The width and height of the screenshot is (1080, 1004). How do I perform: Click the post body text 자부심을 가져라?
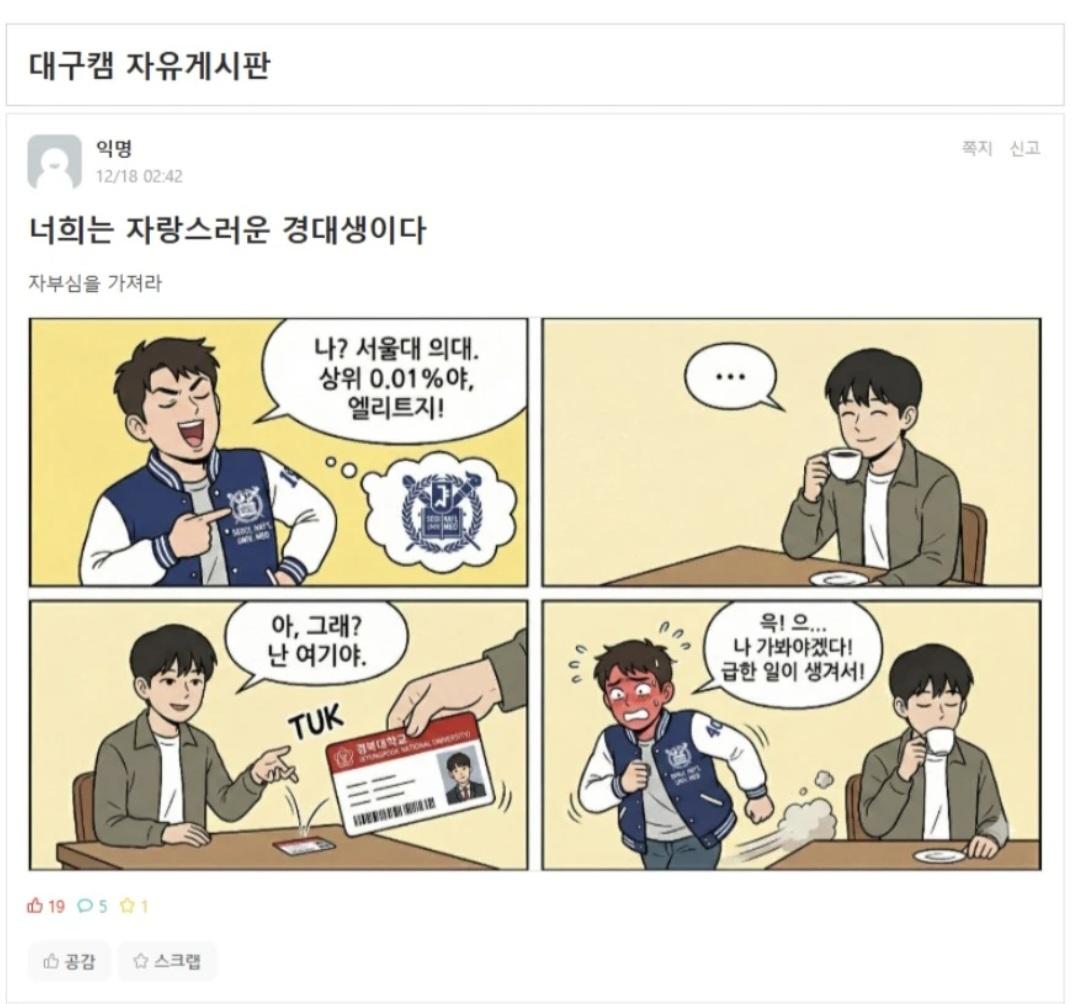coord(95,283)
